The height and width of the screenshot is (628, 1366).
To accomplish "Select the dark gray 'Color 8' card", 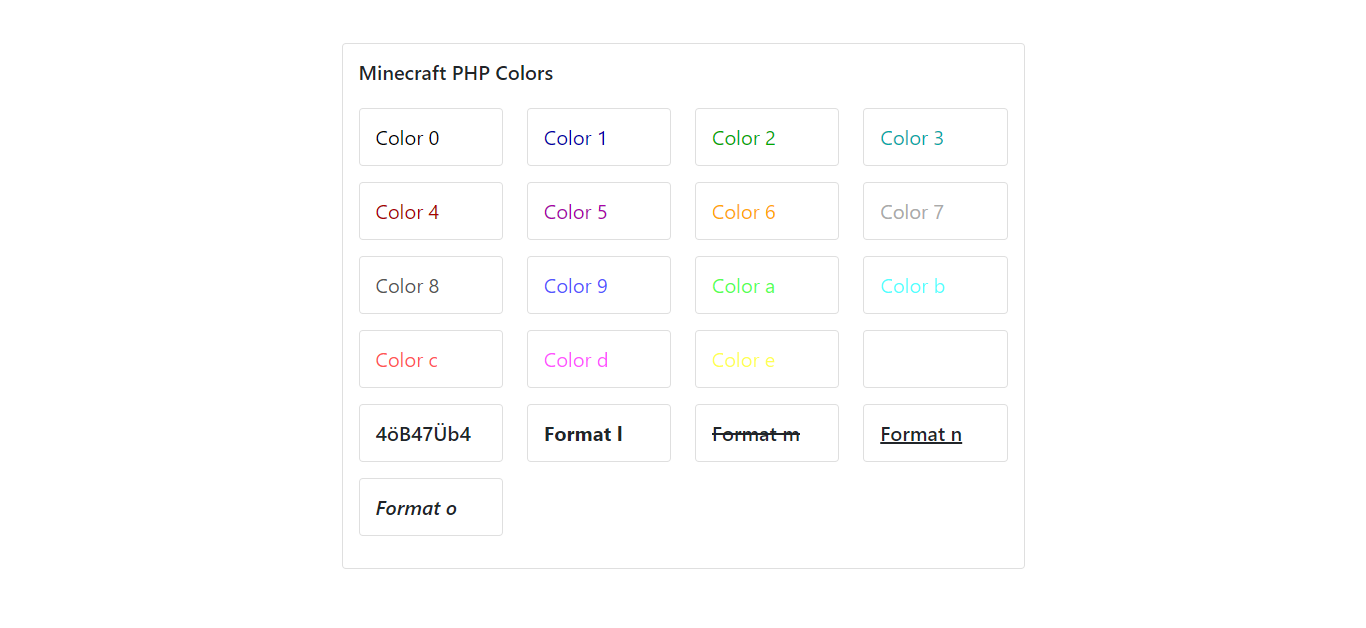I will coord(431,285).
